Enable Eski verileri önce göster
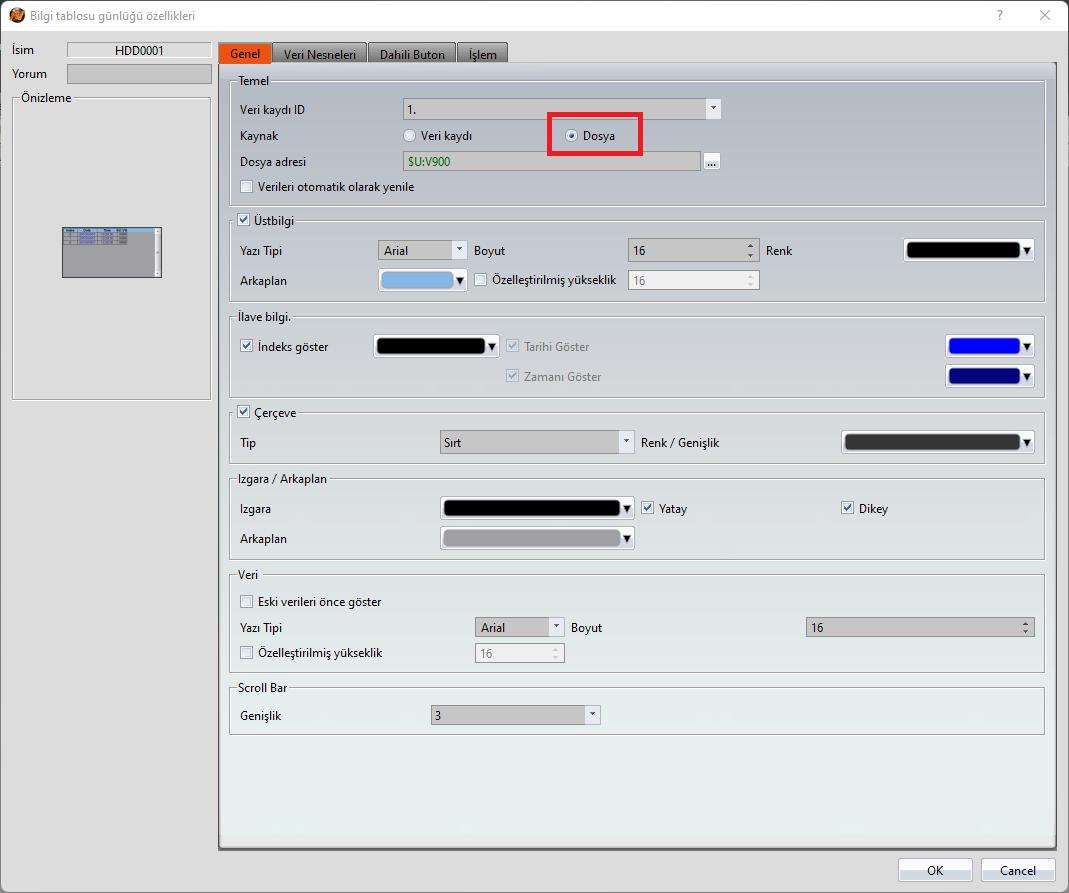Image resolution: width=1069 pixels, height=893 pixels. coord(247,602)
